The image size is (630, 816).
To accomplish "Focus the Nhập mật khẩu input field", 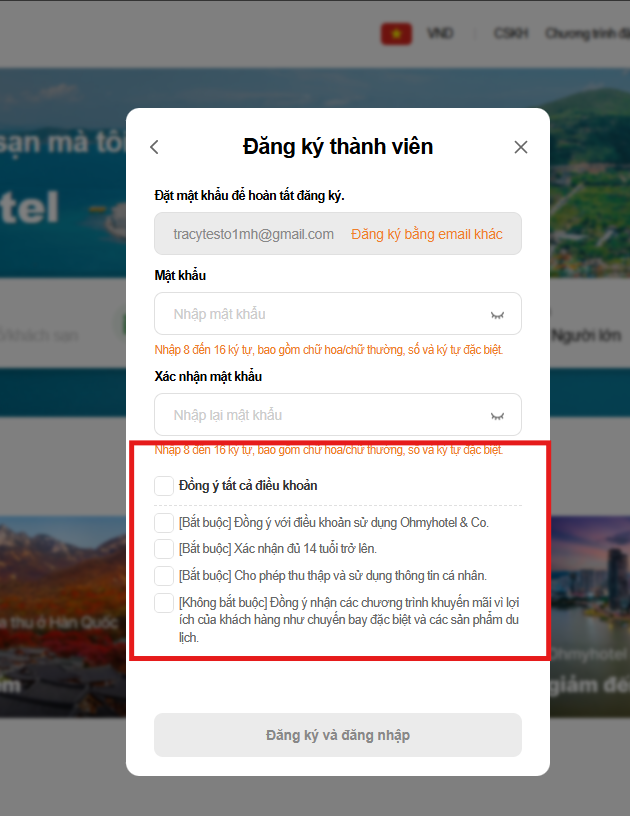I will point(338,313).
